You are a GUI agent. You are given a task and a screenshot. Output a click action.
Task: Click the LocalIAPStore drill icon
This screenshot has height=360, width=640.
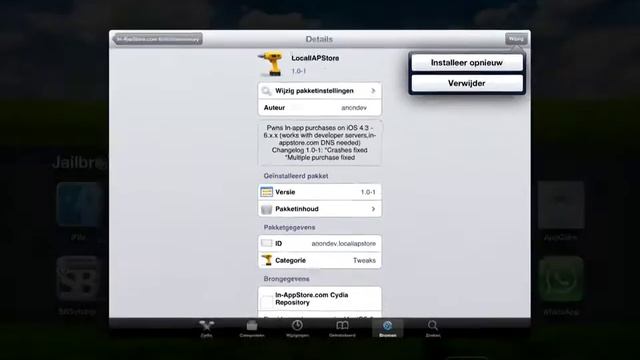coord(271,64)
